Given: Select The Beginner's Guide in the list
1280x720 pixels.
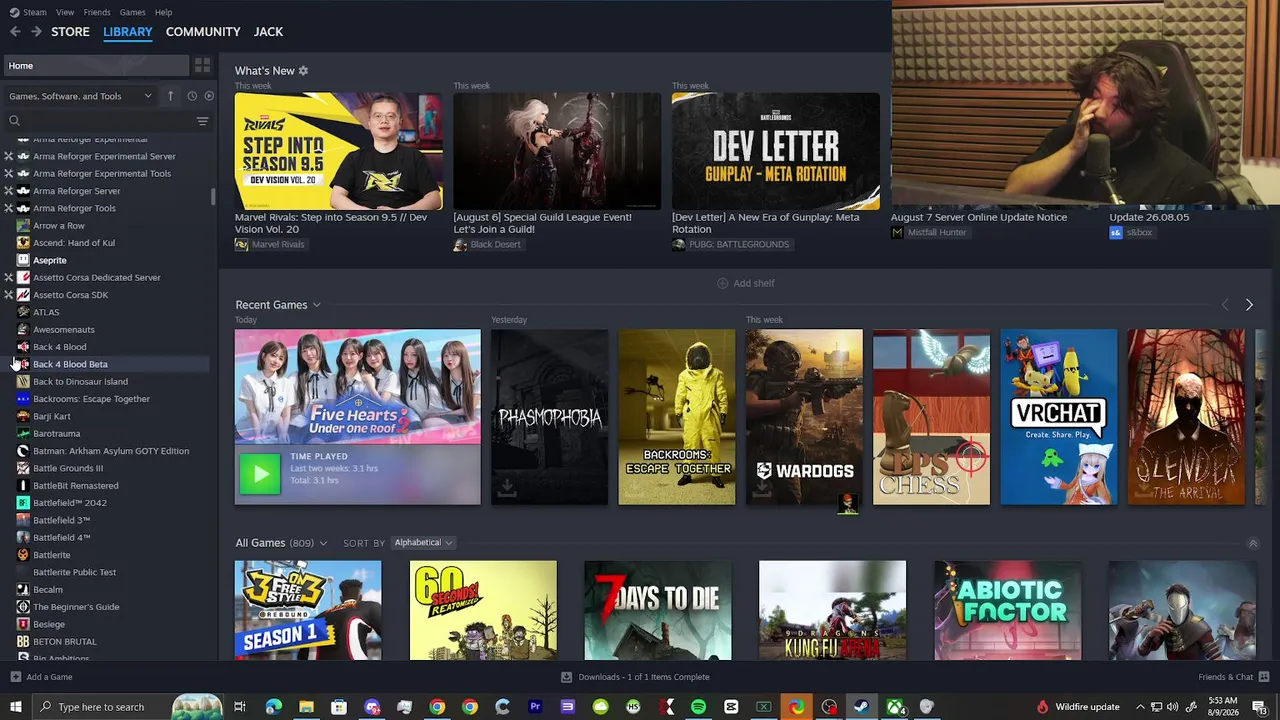Looking at the screenshot, I should (x=76, y=607).
